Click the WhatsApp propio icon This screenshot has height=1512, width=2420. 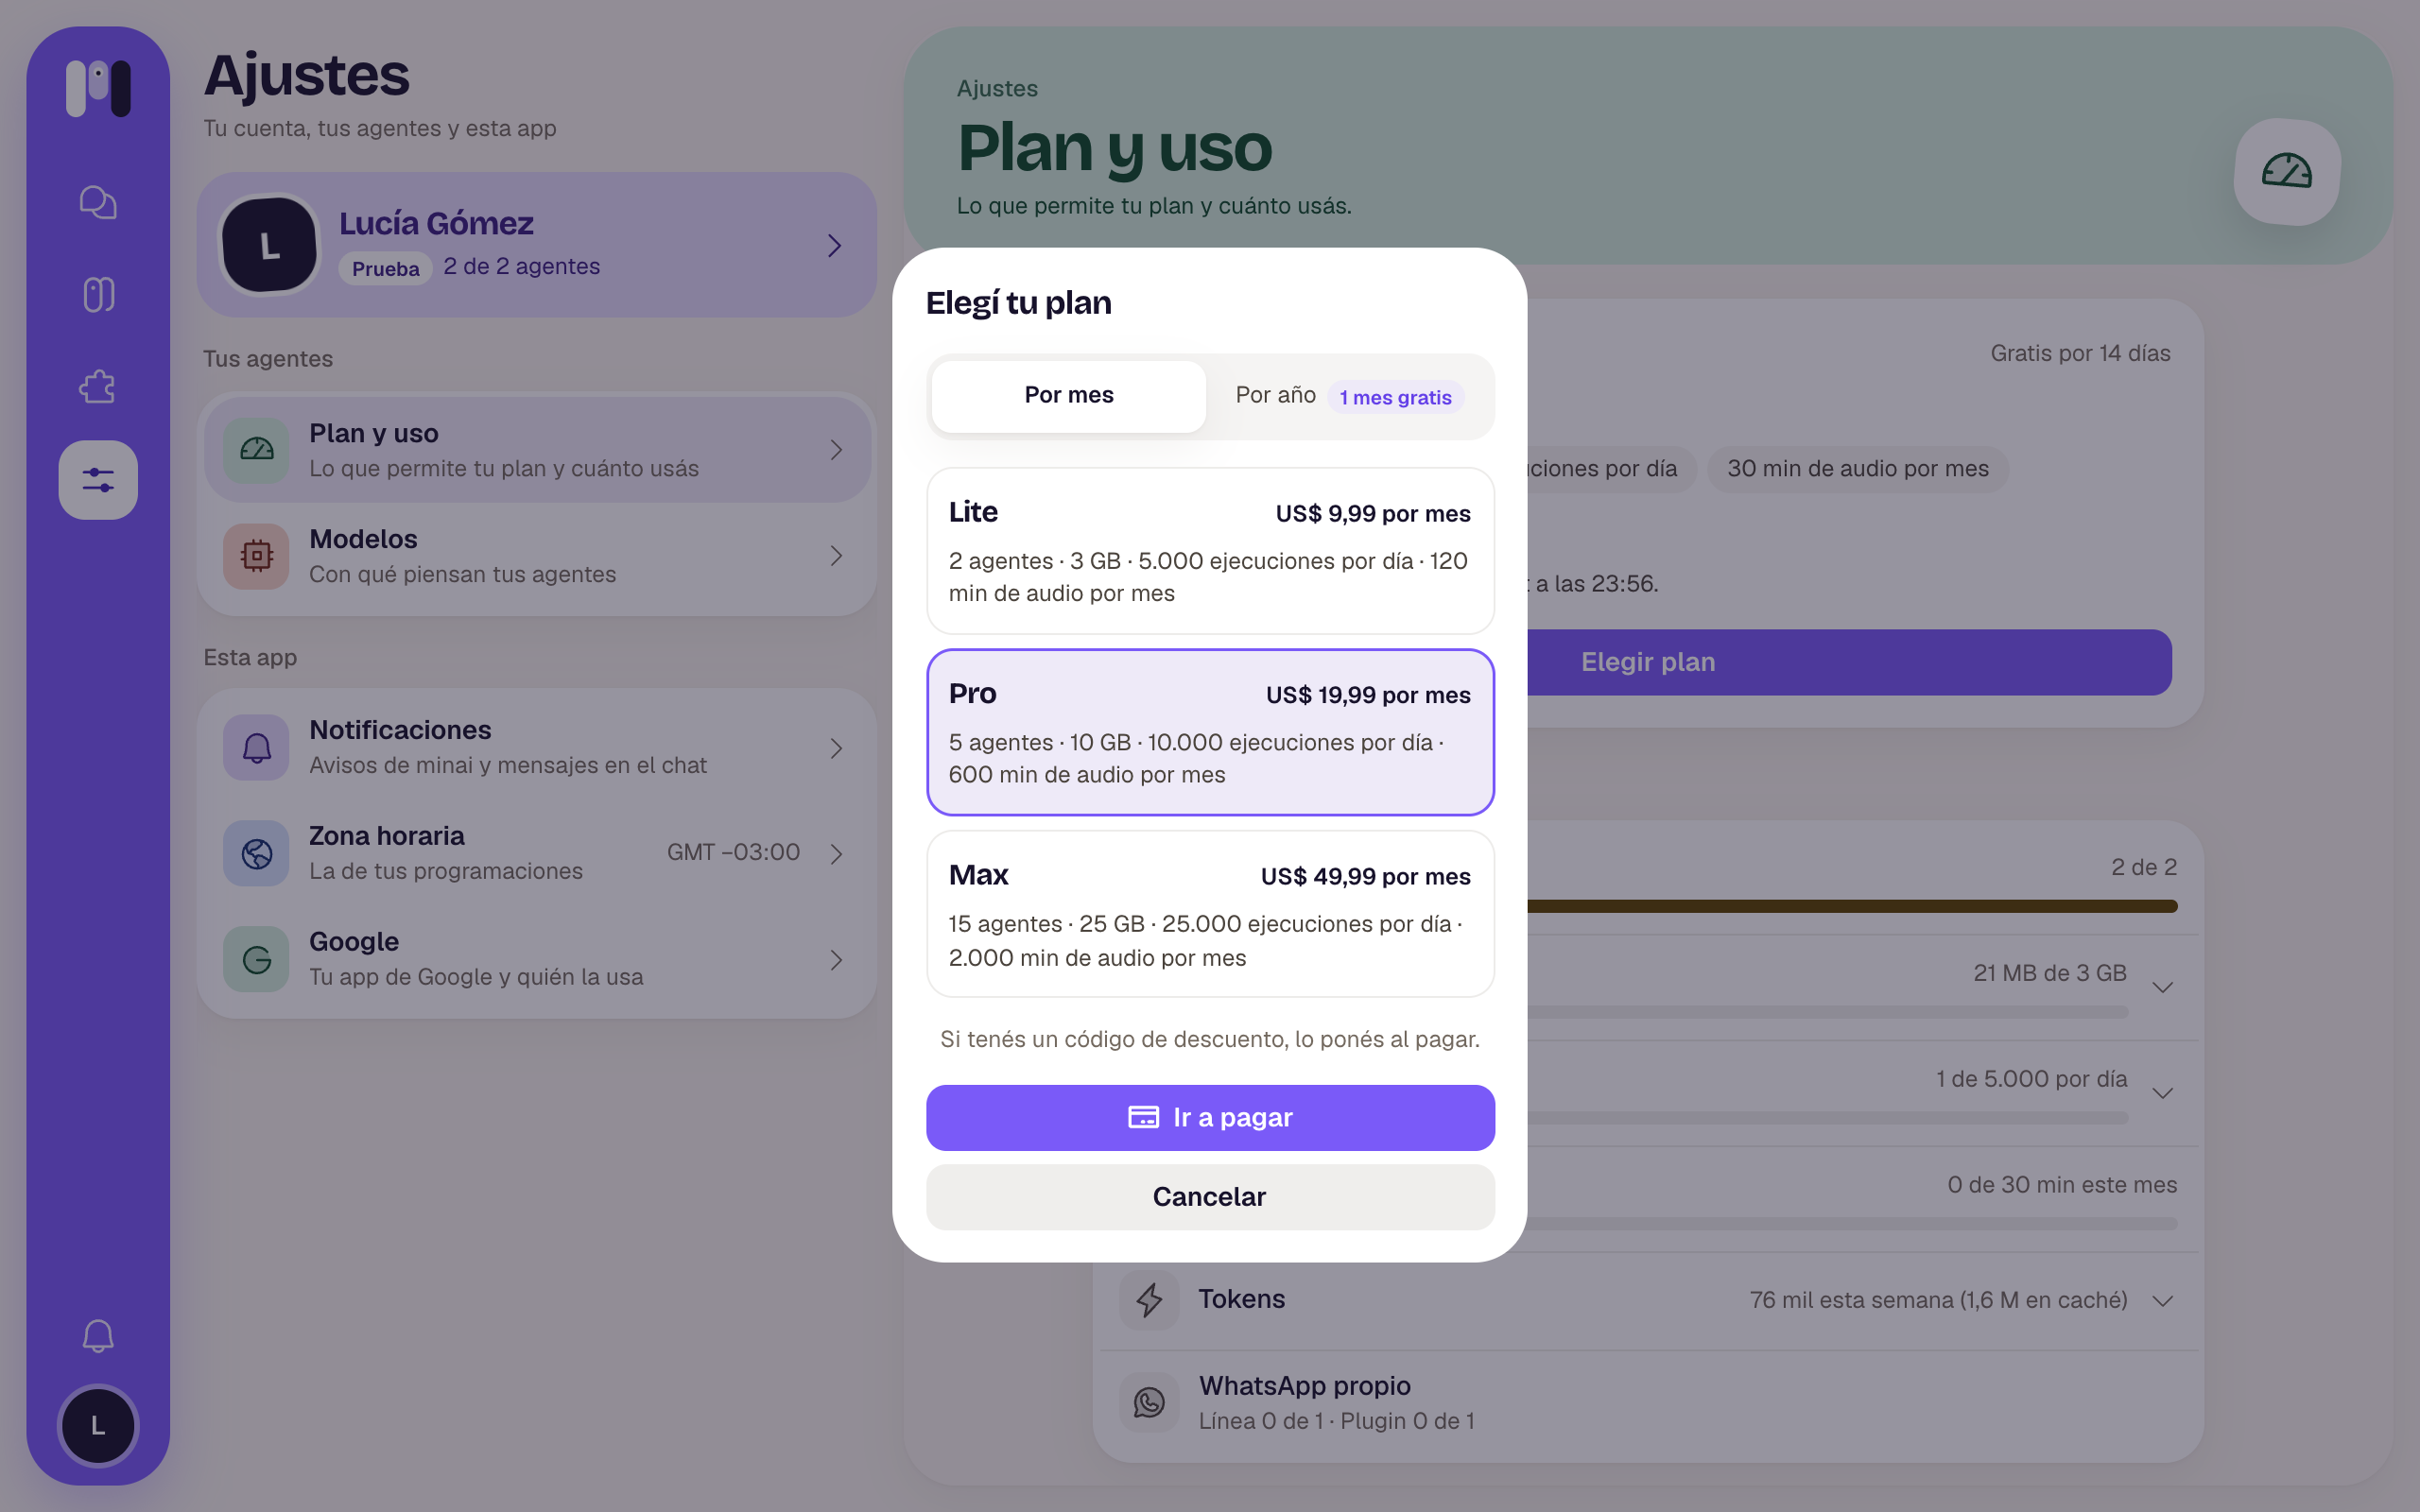click(1149, 1402)
